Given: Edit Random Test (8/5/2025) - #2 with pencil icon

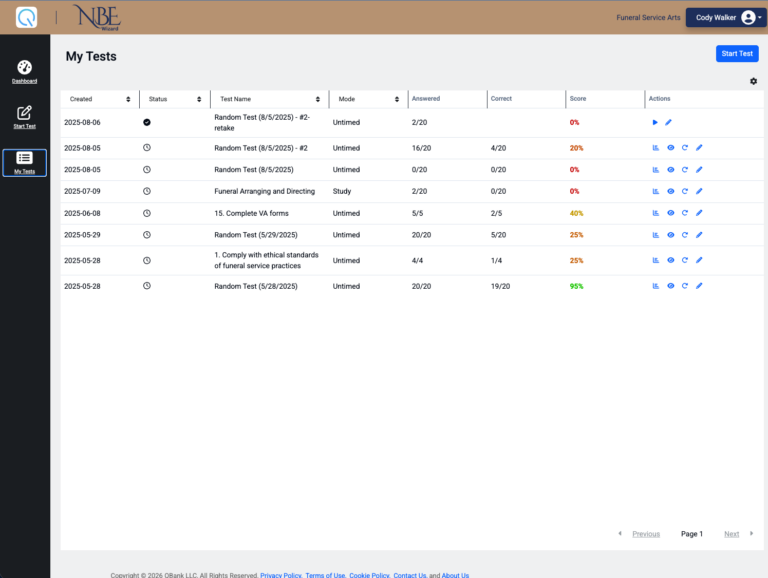Looking at the screenshot, I should [x=699, y=147].
